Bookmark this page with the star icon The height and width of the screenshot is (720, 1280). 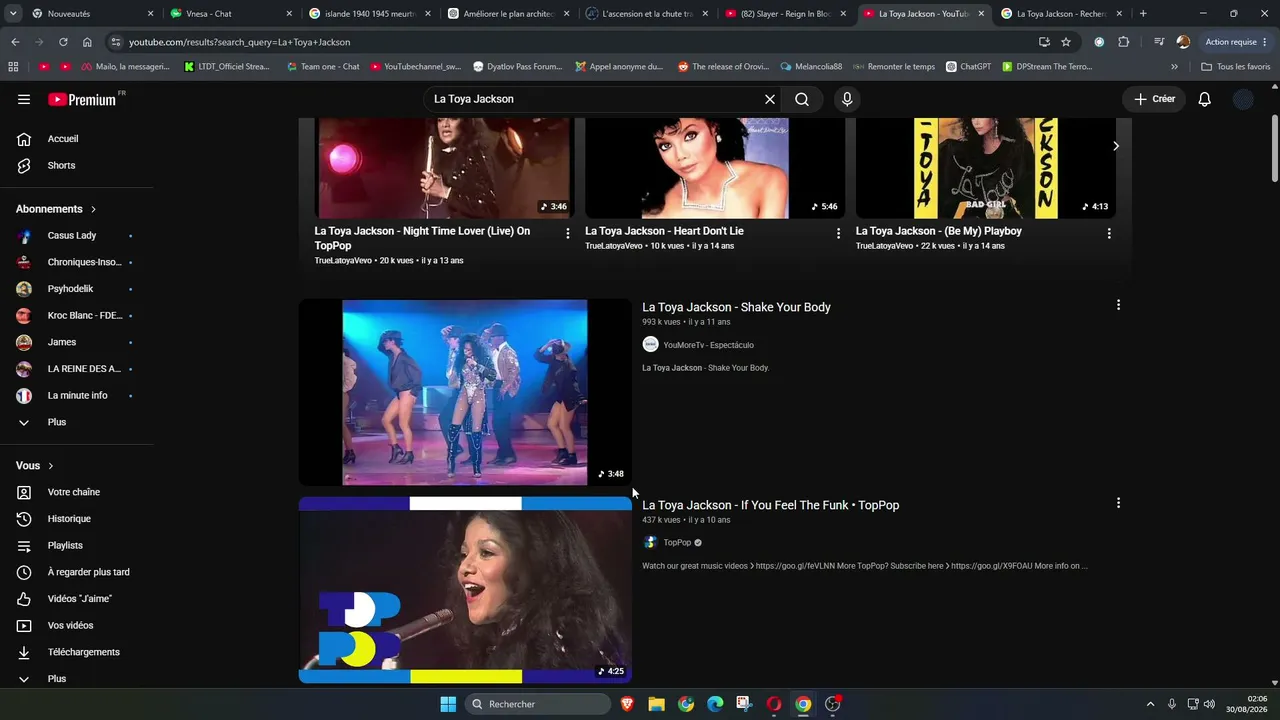point(1066,42)
